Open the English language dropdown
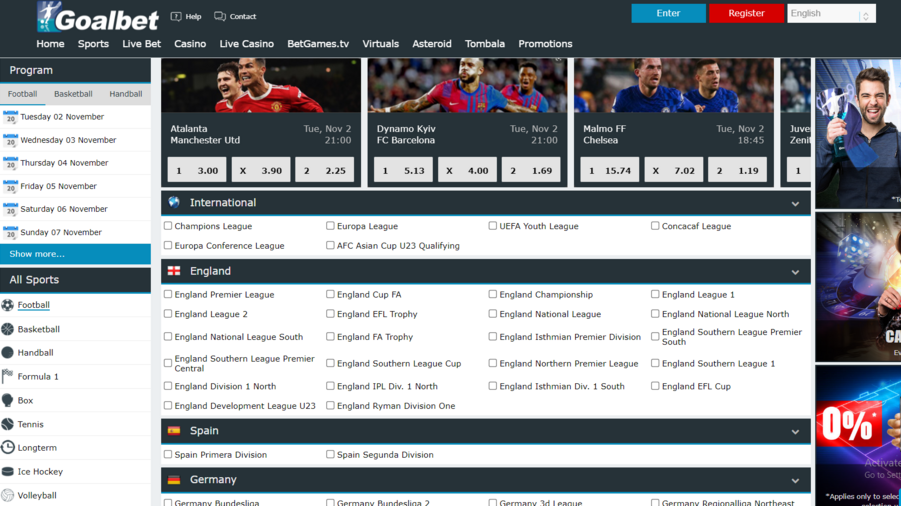Screen dimensions: 901x506 [831, 14]
